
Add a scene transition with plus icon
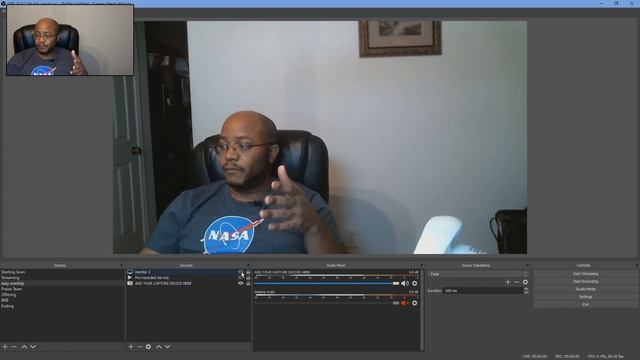(508, 282)
